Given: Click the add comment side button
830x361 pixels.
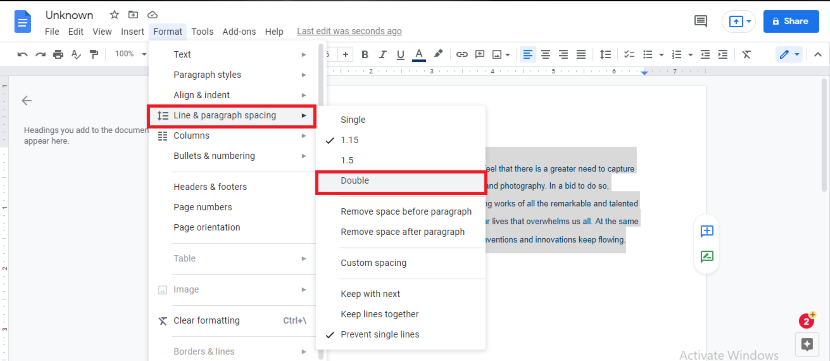Looking at the screenshot, I should pos(707,231).
